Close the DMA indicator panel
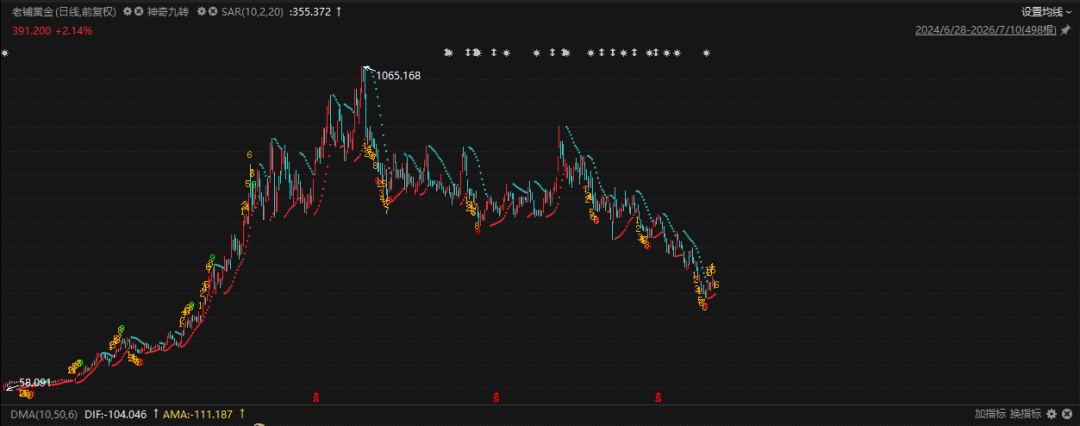The image size is (1080, 426). click(x=1066, y=414)
